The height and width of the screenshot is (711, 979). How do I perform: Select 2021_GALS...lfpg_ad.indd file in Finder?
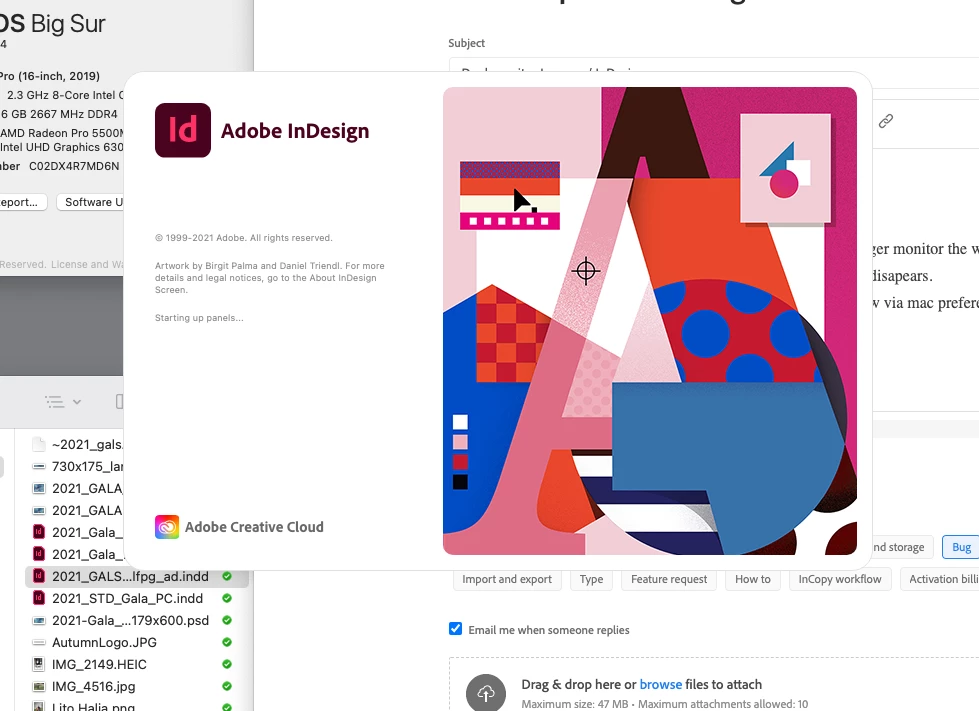tap(137, 577)
